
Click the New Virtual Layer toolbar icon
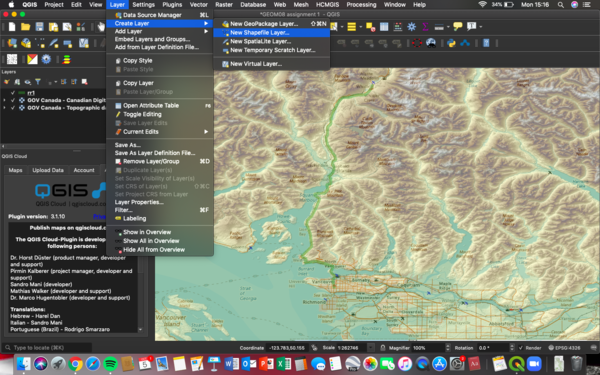pyautogui.click(x=83, y=43)
